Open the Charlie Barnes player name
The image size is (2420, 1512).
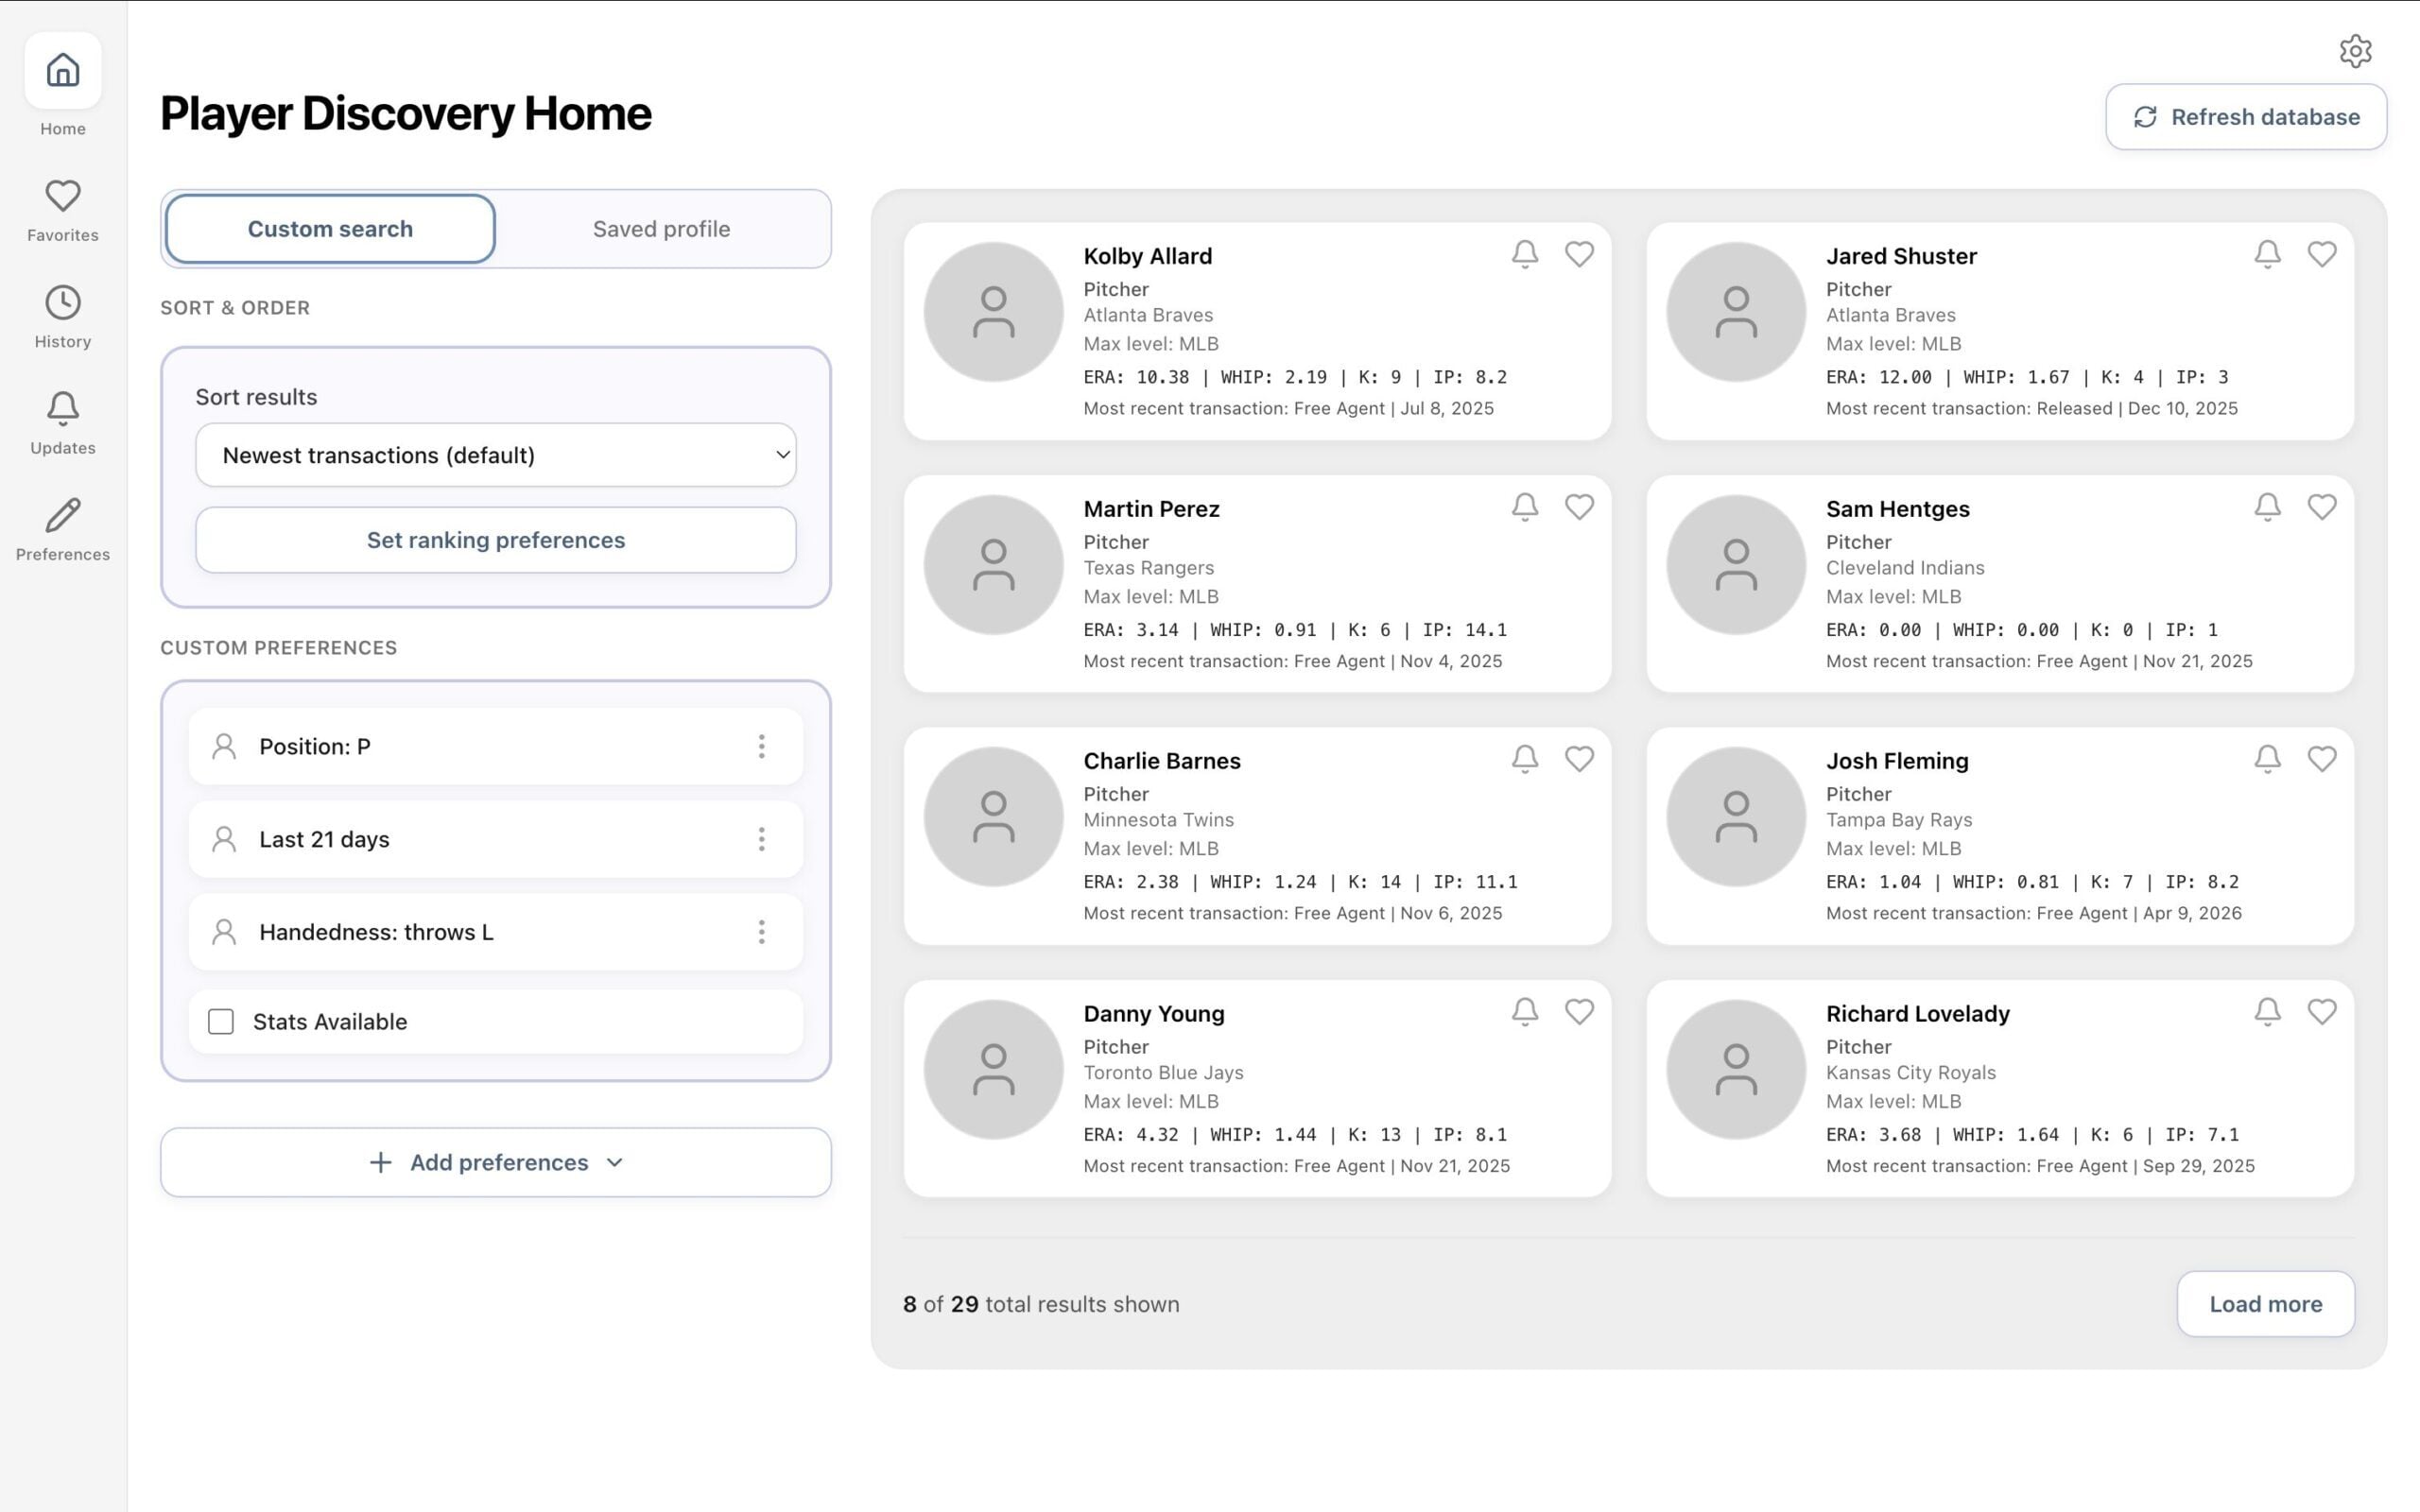pyautogui.click(x=1162, y=761)
